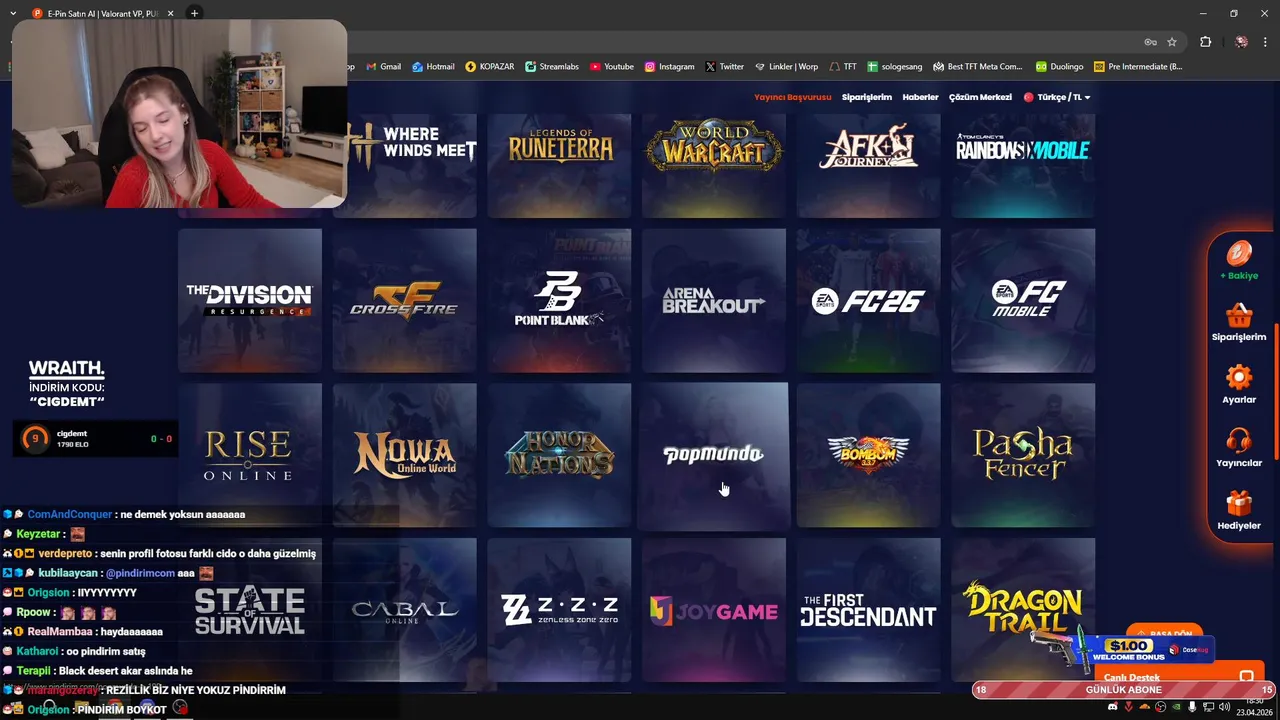Viewport: 1280px width, 720px height.
Task: Bookmark this page with star icon
Action: (1172, 42)
